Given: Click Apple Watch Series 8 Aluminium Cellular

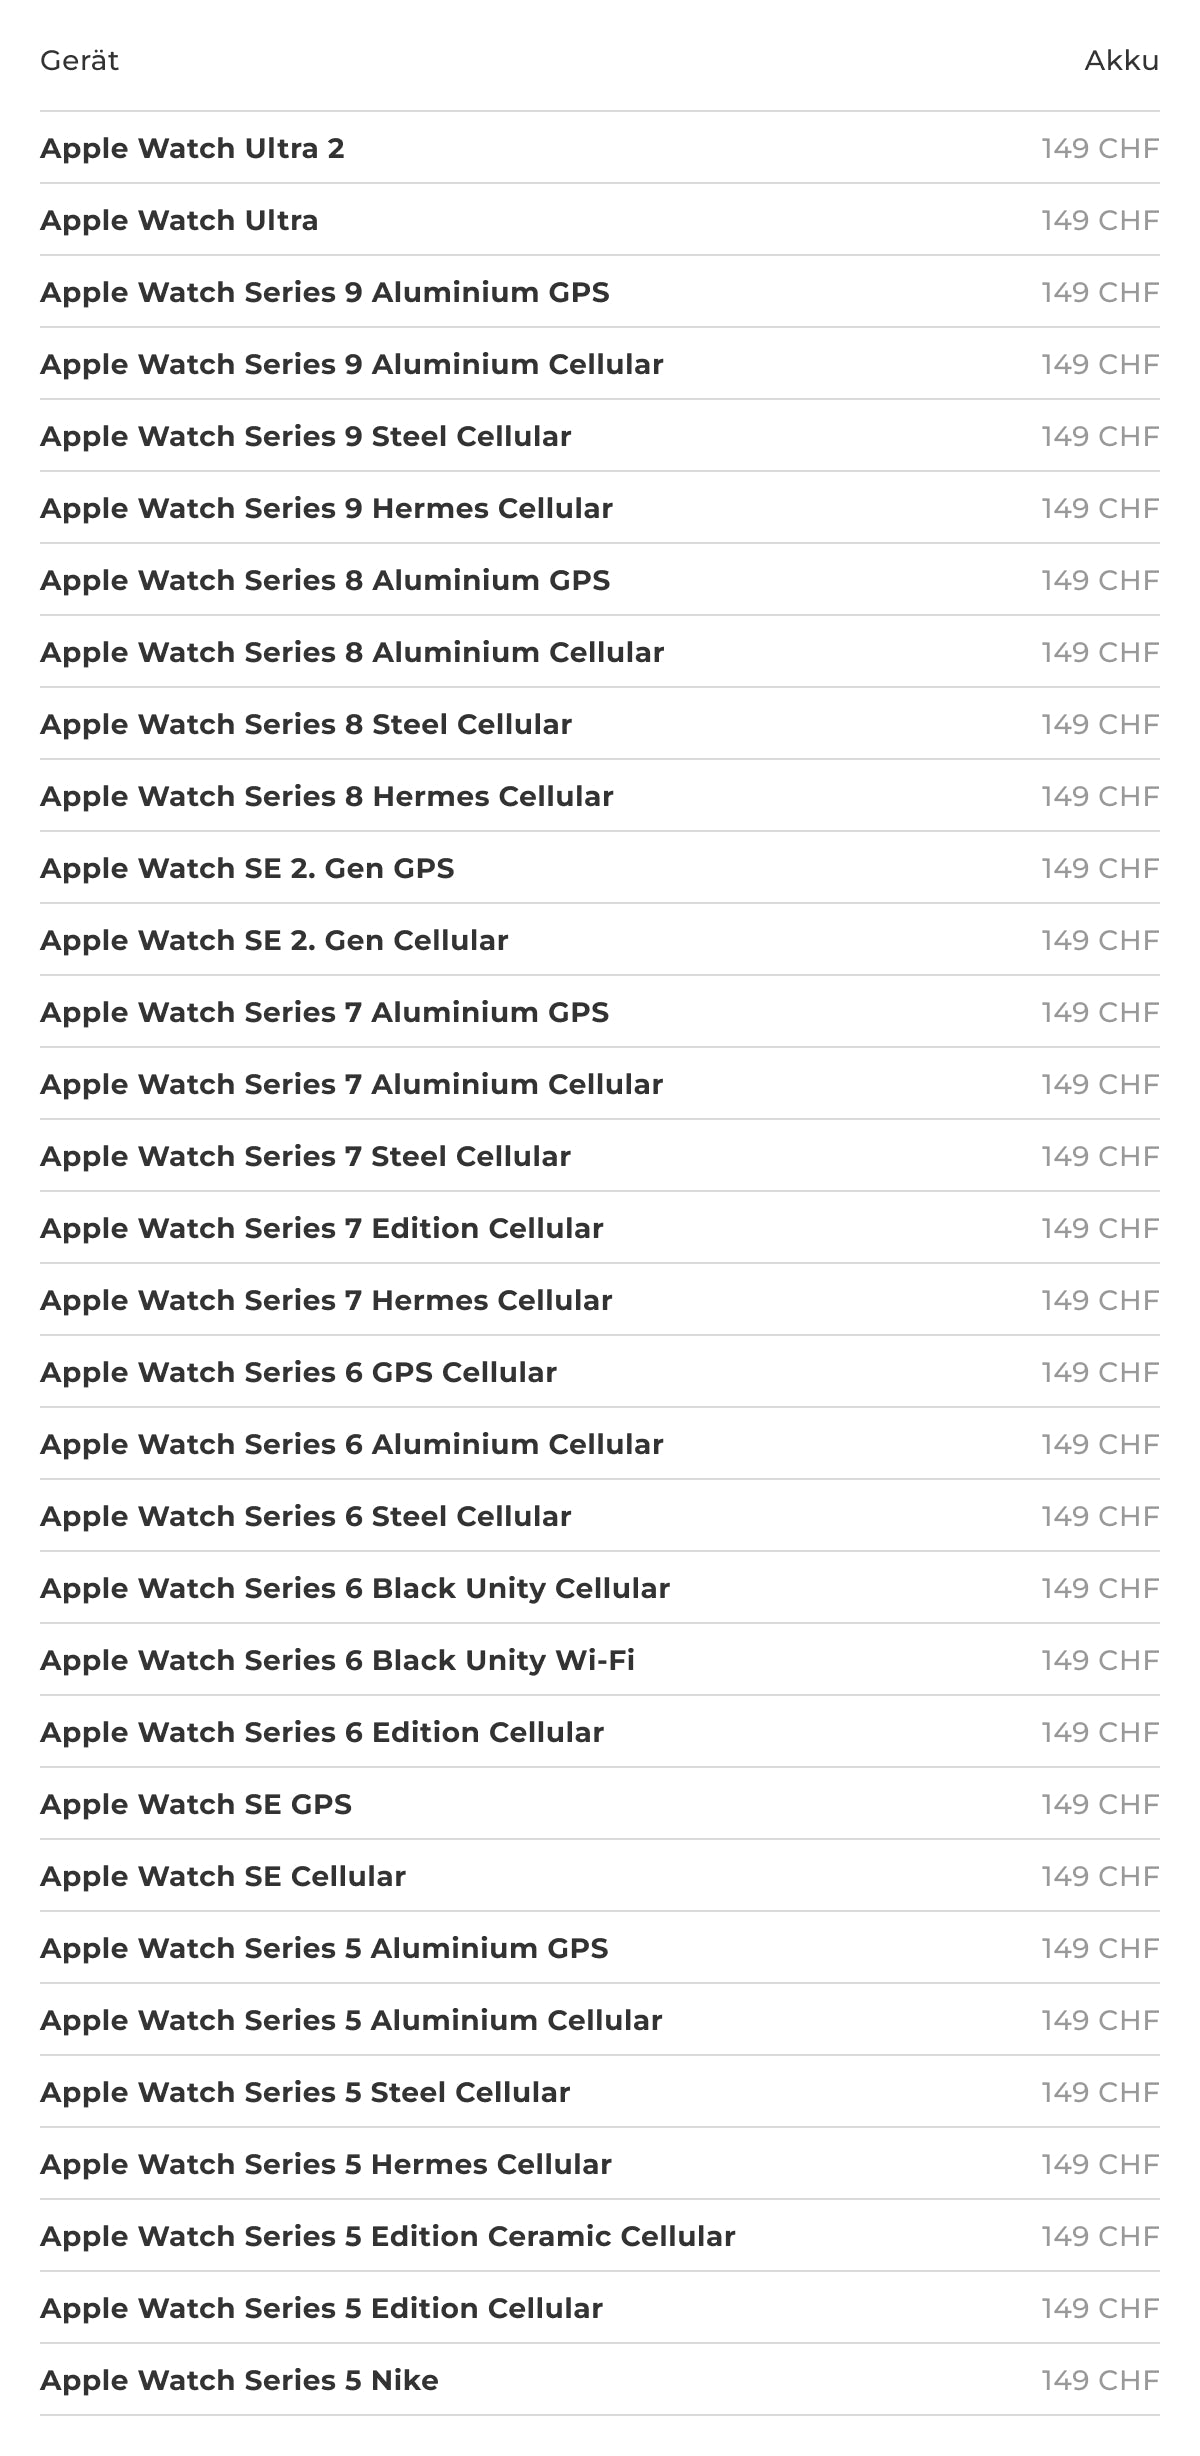Looking at the screenshot, I should click(x=352, y=652).
